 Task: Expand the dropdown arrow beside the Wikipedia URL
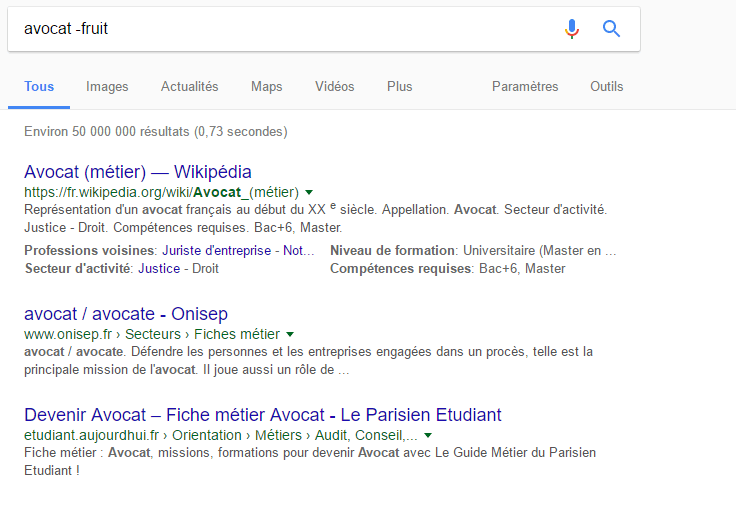click(x=309, y=192)
